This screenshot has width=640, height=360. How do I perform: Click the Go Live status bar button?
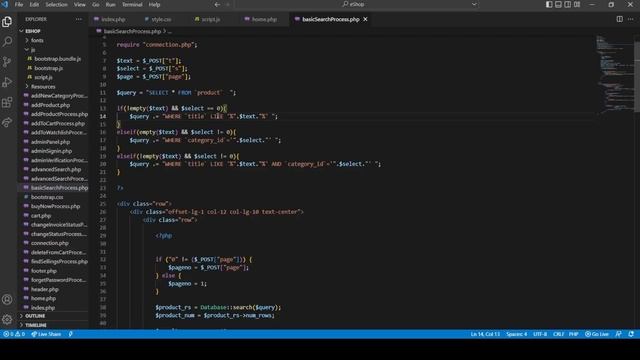(597, 334)
